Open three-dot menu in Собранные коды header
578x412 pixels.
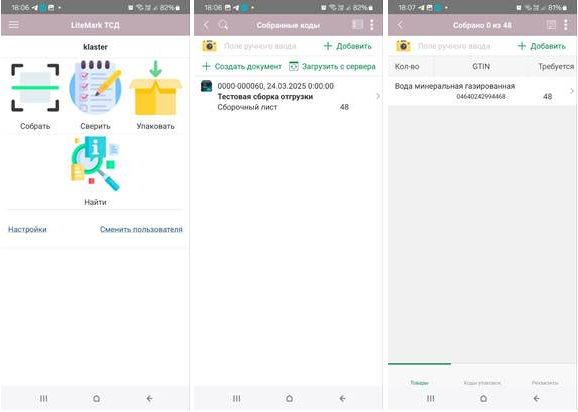click(372, 25)
